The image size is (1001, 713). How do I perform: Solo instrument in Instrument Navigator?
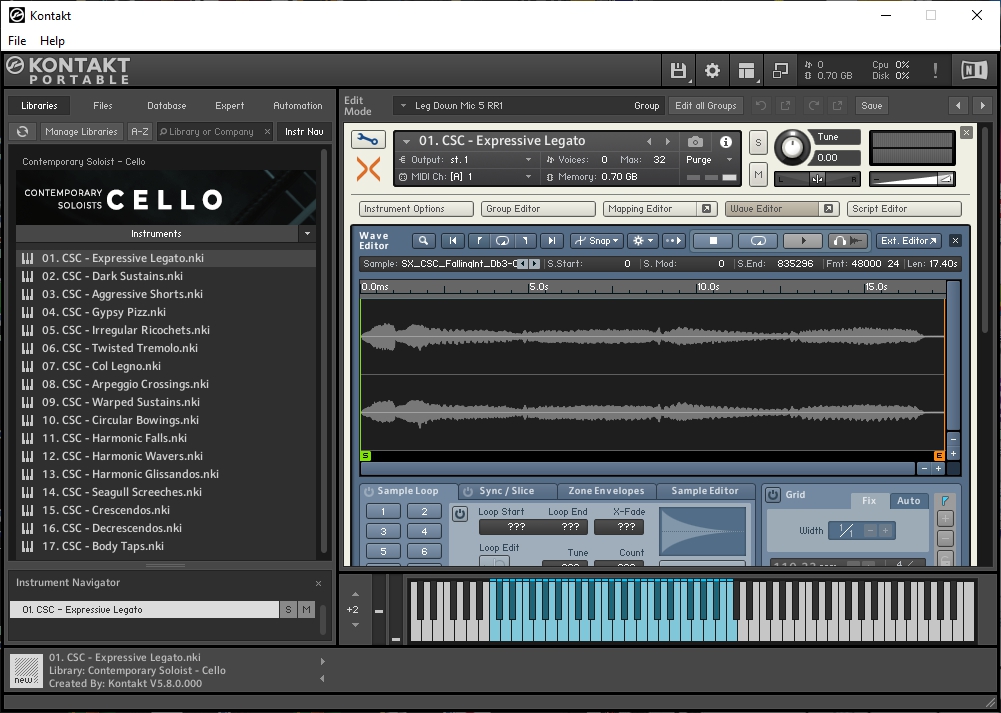(288, 610)
